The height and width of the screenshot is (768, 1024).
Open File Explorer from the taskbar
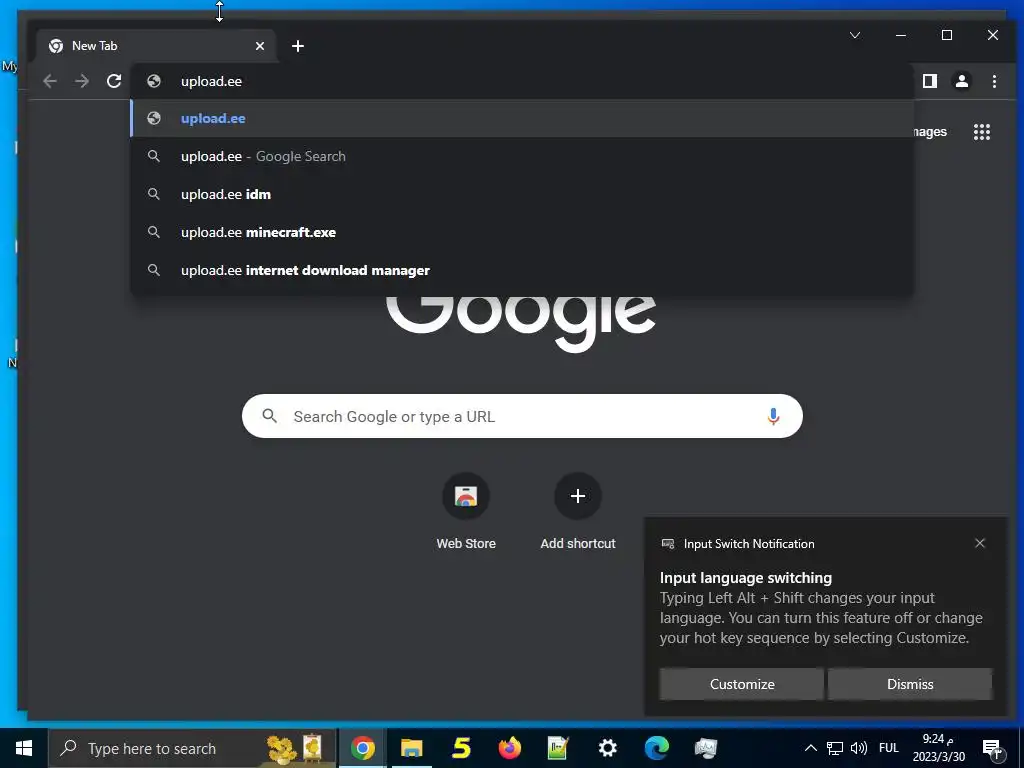coord(411,748)
